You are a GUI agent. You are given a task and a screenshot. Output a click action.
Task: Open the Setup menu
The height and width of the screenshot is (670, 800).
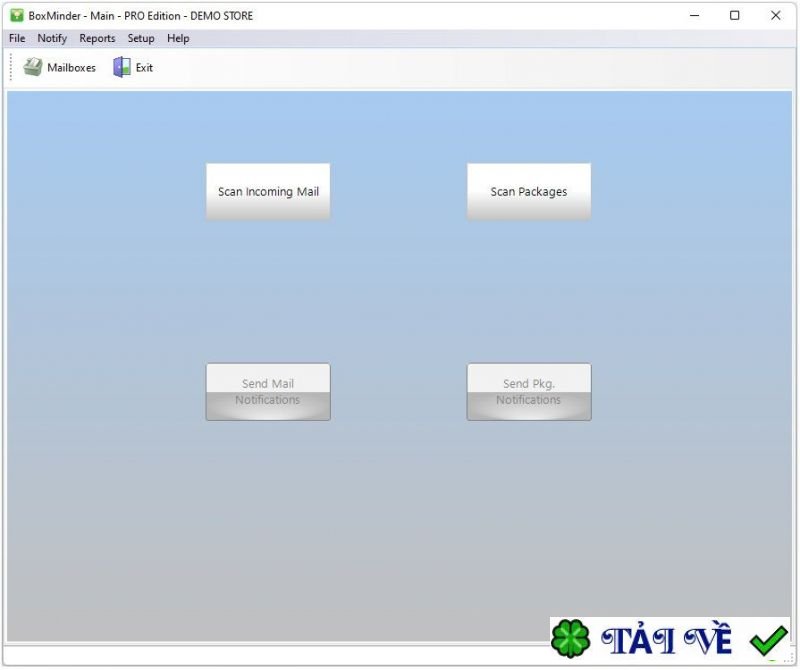[140, 38]
